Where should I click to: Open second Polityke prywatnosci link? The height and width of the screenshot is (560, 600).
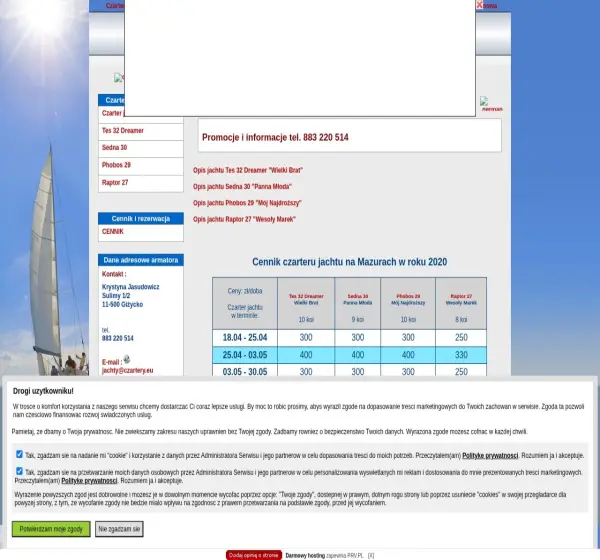point(89,480)
